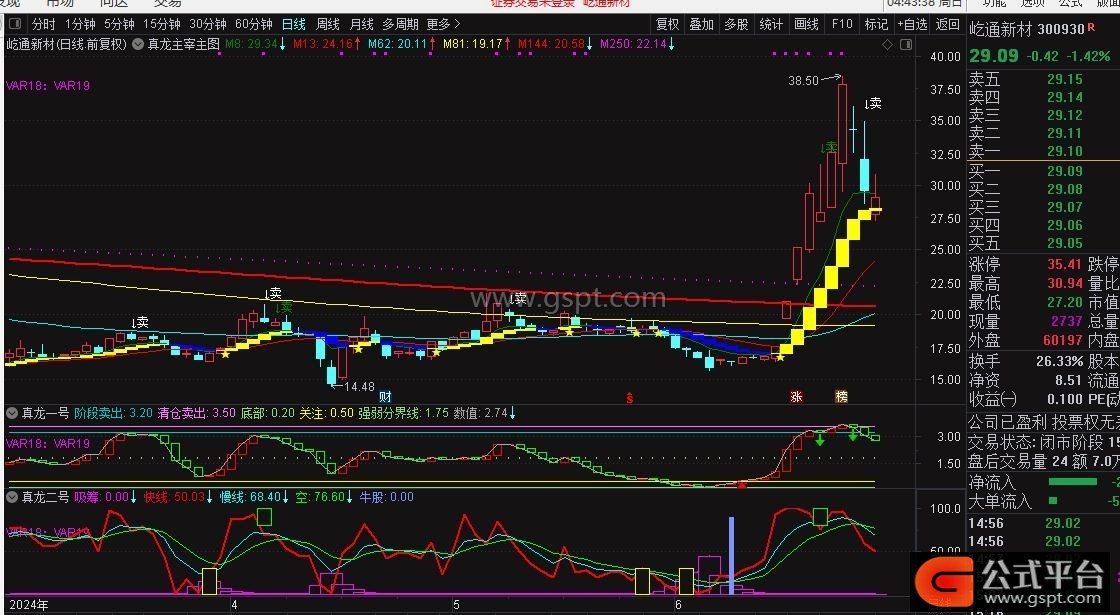The width and height of the screenshot is (1120, 615).
Task: Click the M250: 22.14 moving average label
Action: point(638,44)
